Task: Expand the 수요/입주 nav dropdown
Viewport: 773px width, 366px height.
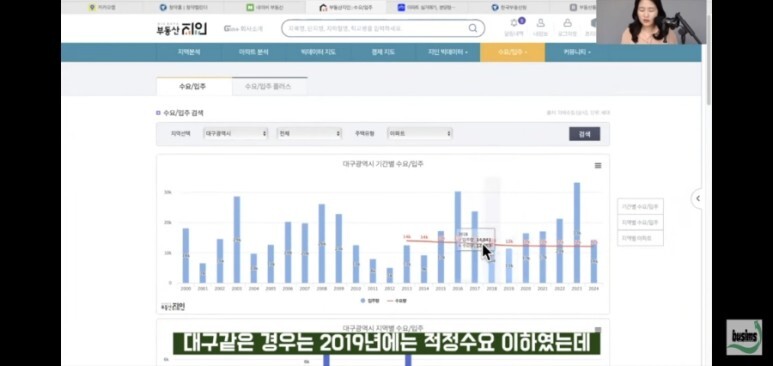Action: point(513,52)
